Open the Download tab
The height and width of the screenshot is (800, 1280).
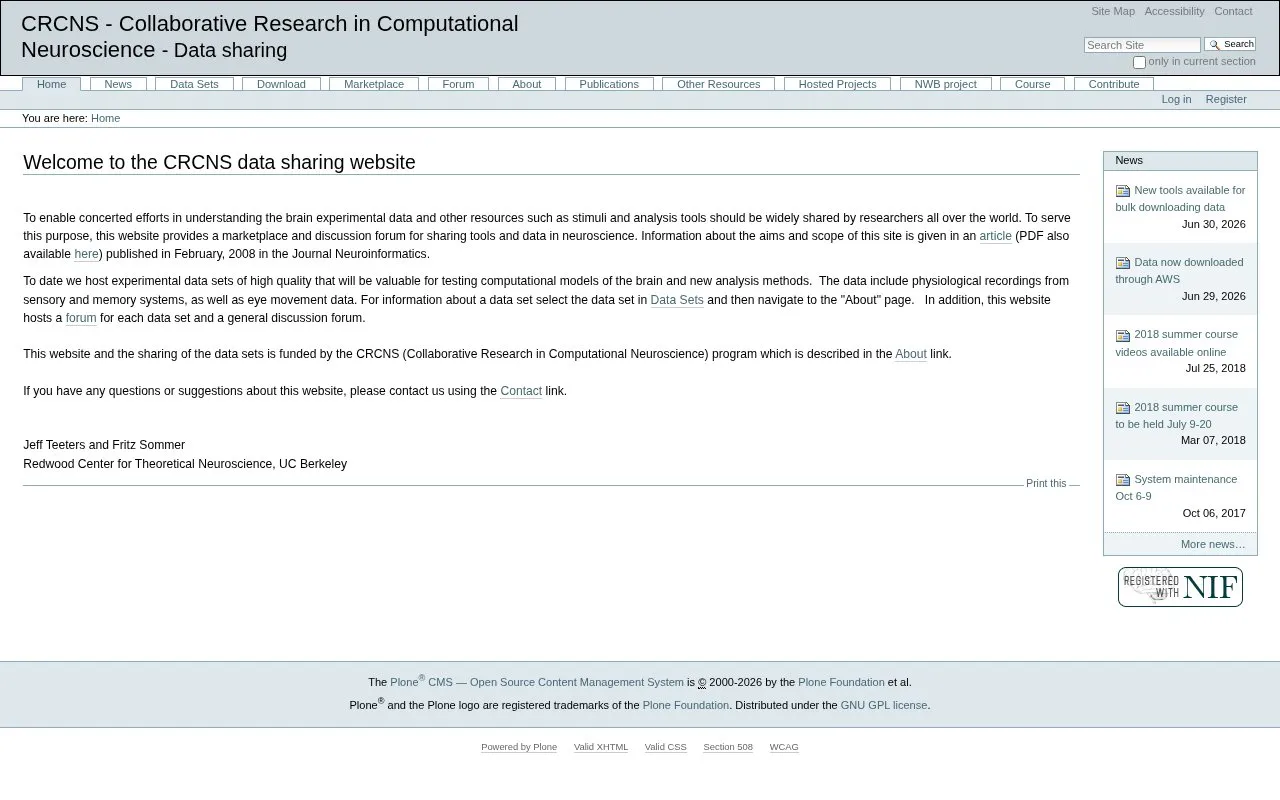tap(281, 84)
